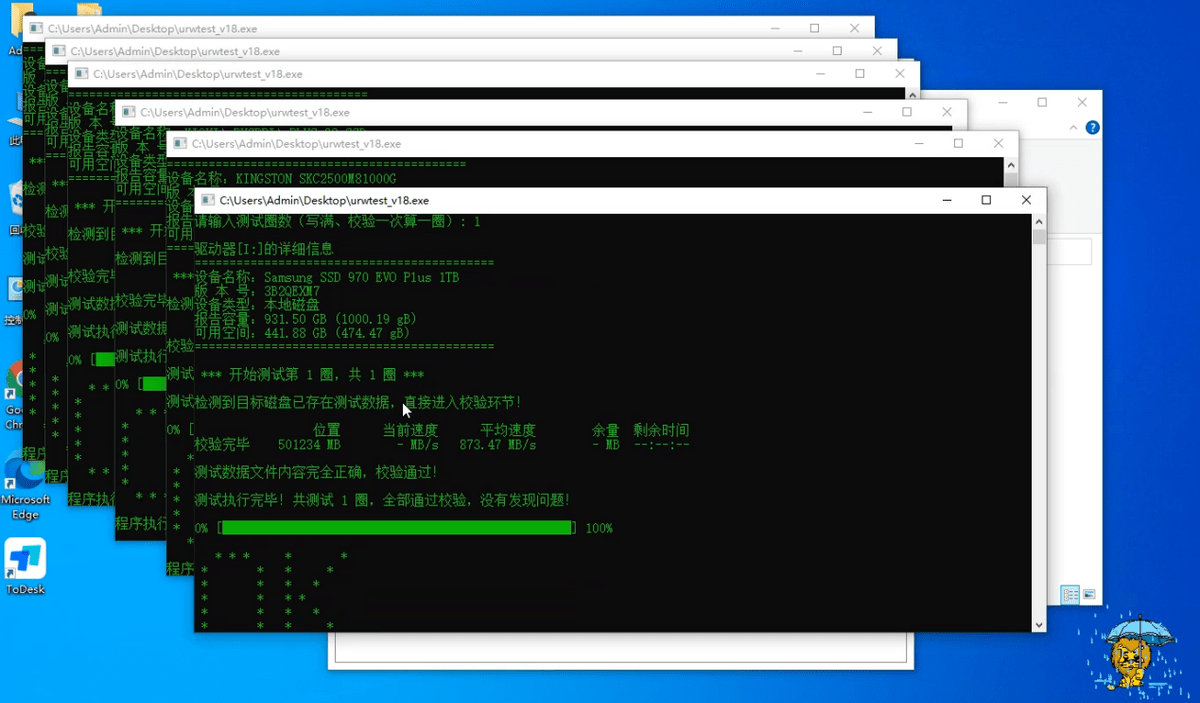Maximize the KINGSTON console window

point(958,143)
